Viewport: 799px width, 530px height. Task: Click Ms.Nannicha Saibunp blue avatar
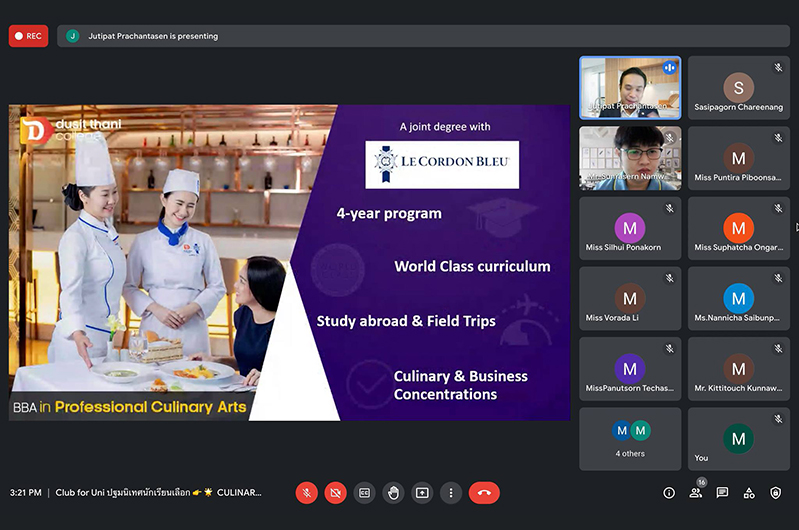click(738, 298)
